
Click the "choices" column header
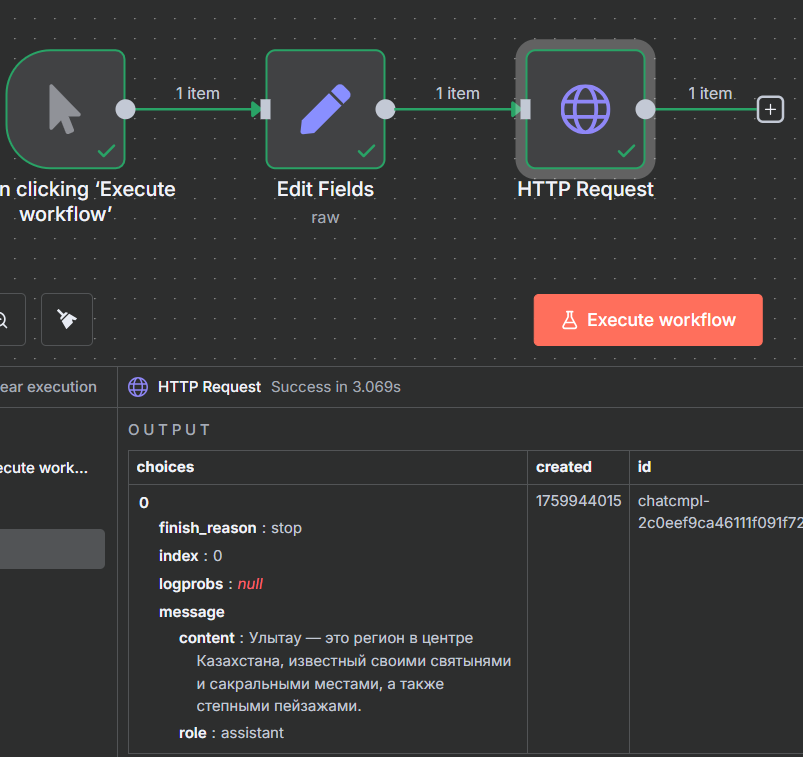coord(166,467)
